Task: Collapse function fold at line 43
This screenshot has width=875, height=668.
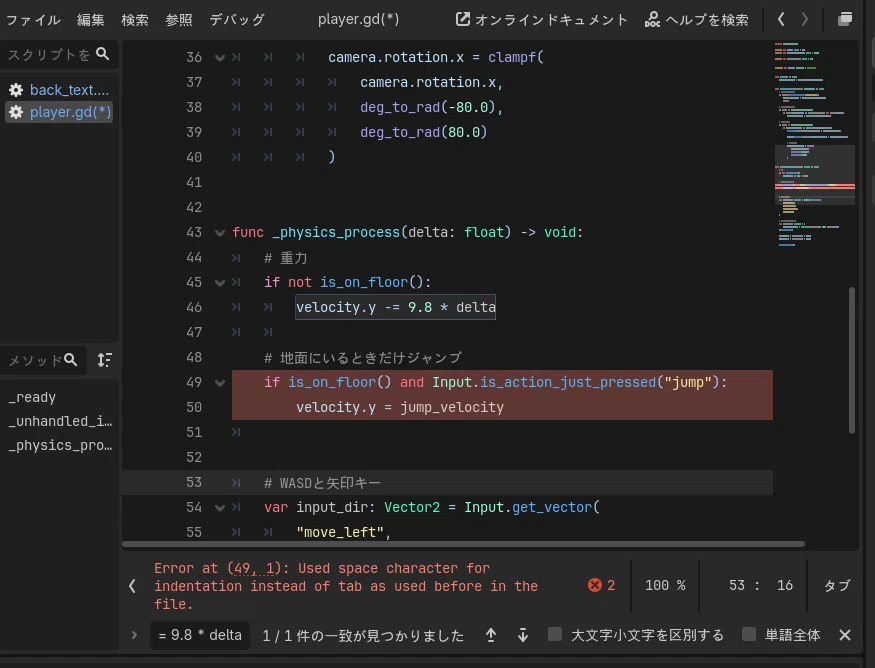Action: pos(220,233)
